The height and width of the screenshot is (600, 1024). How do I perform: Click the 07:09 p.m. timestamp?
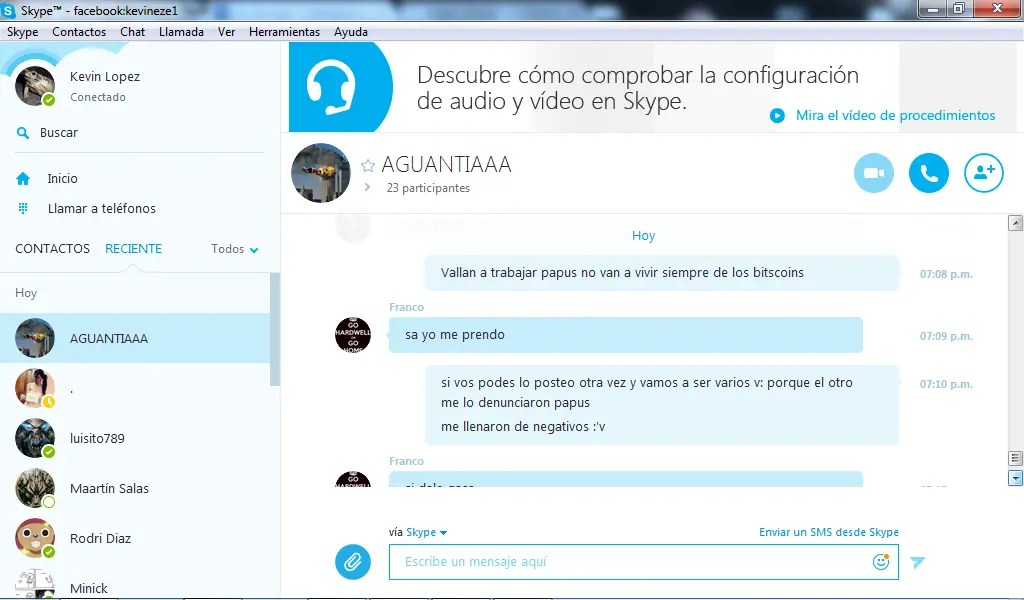click(946, 336)
